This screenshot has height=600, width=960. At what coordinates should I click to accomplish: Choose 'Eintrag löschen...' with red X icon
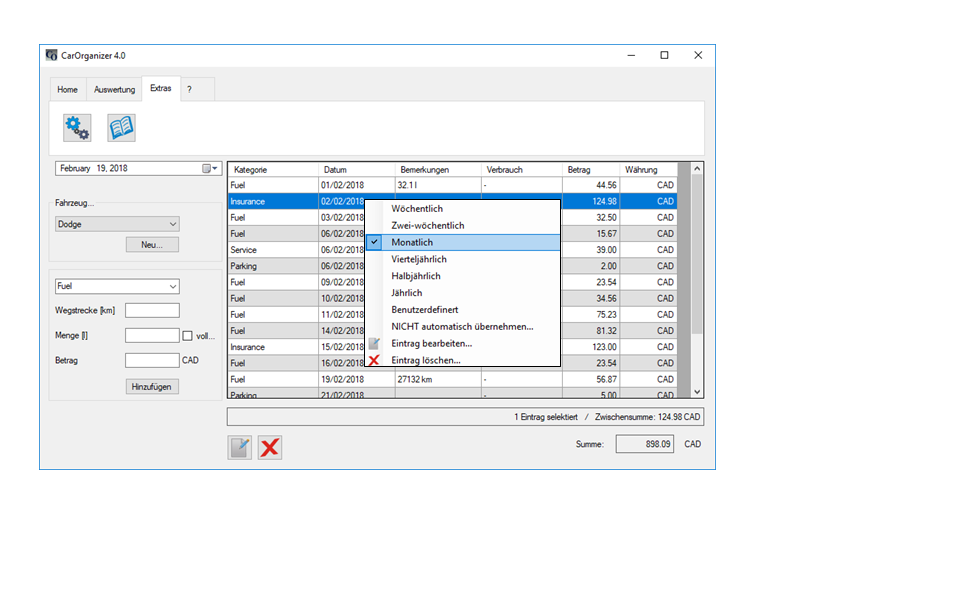(x=426, y=360)
